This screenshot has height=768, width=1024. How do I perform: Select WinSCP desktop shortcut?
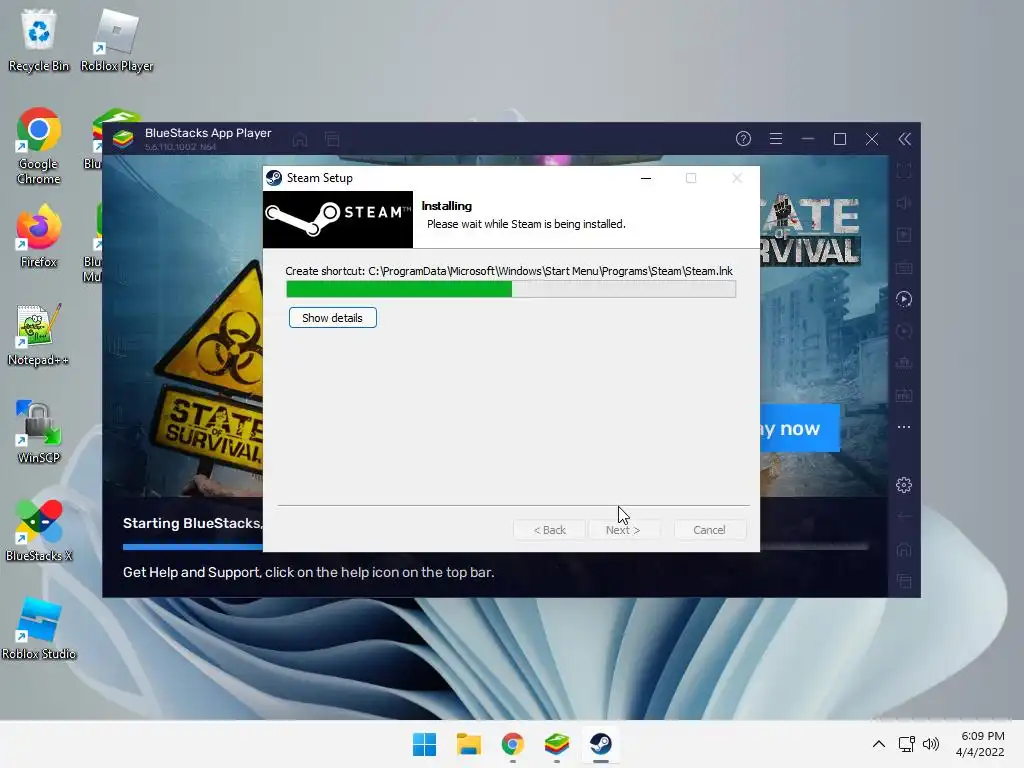[39, 432]
